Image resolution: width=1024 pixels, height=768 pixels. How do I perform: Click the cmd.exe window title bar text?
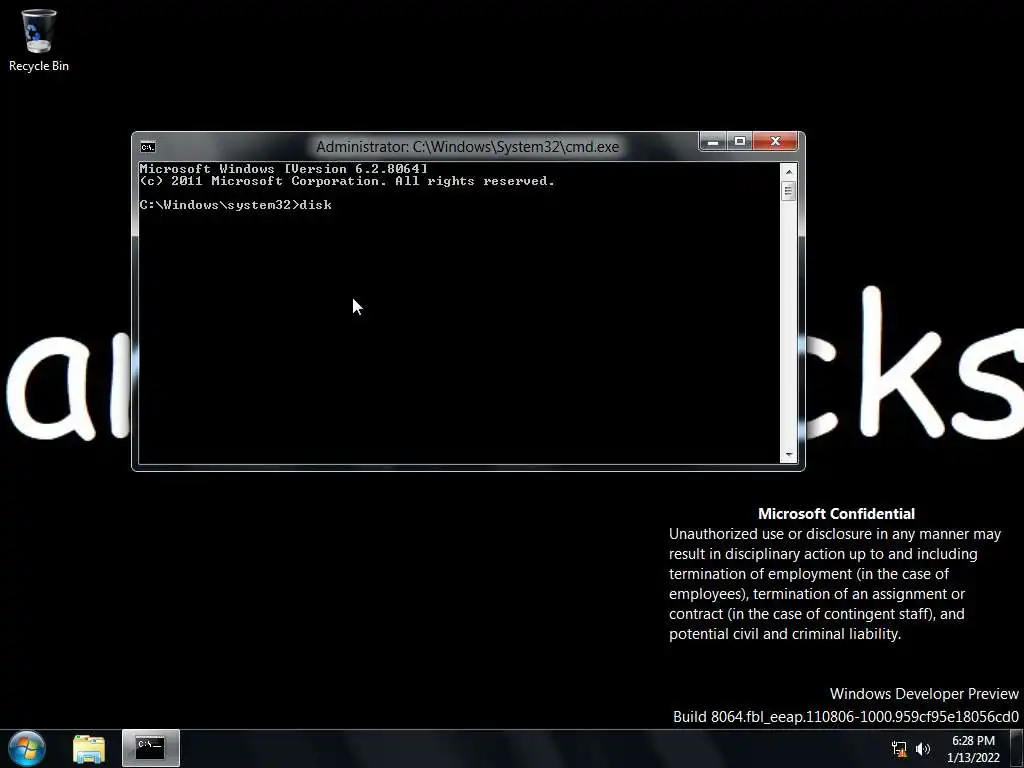468,147
